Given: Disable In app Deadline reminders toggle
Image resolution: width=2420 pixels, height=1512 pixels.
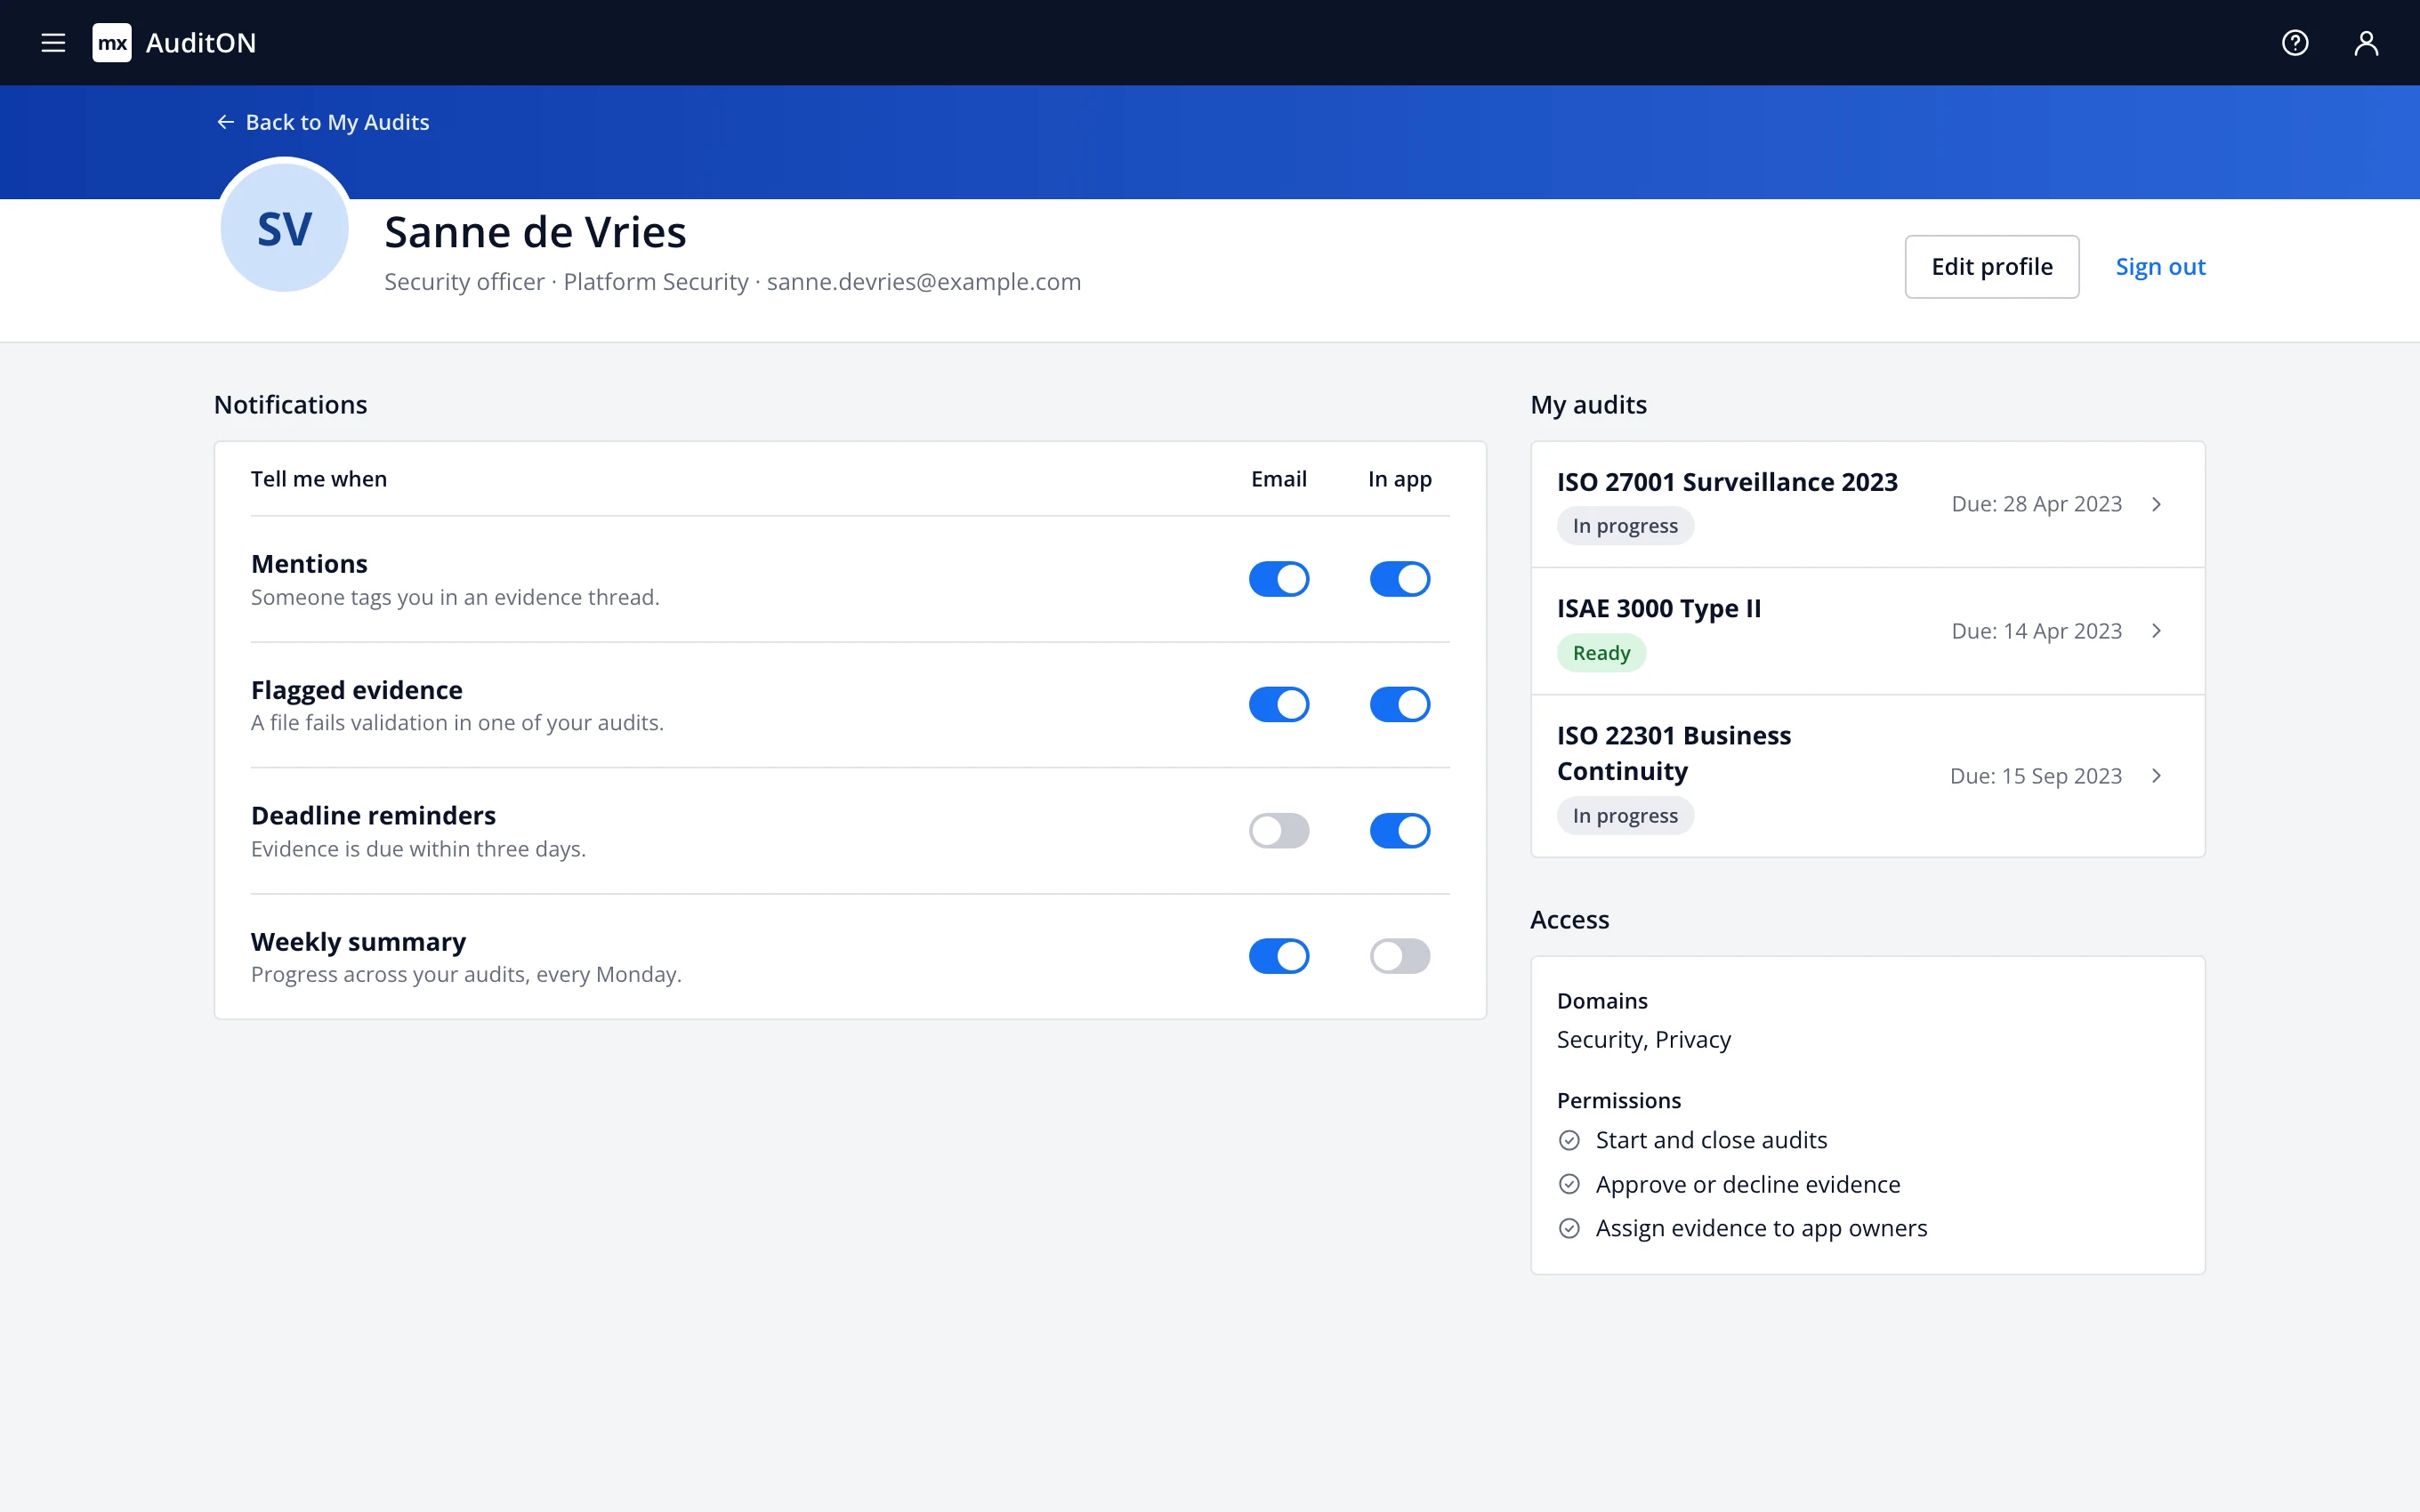Looking at the screenshot, I should [1400, 831].
